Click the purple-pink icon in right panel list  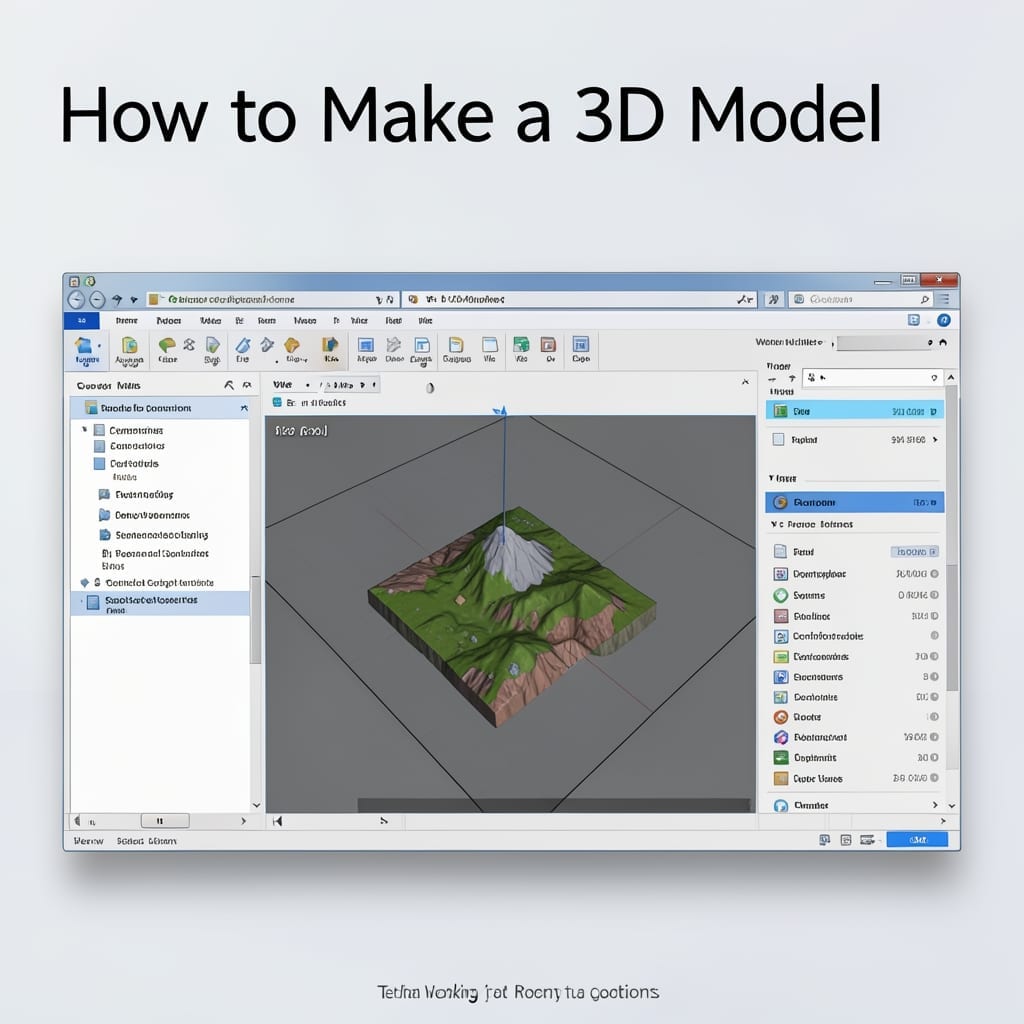click(780, 737)
